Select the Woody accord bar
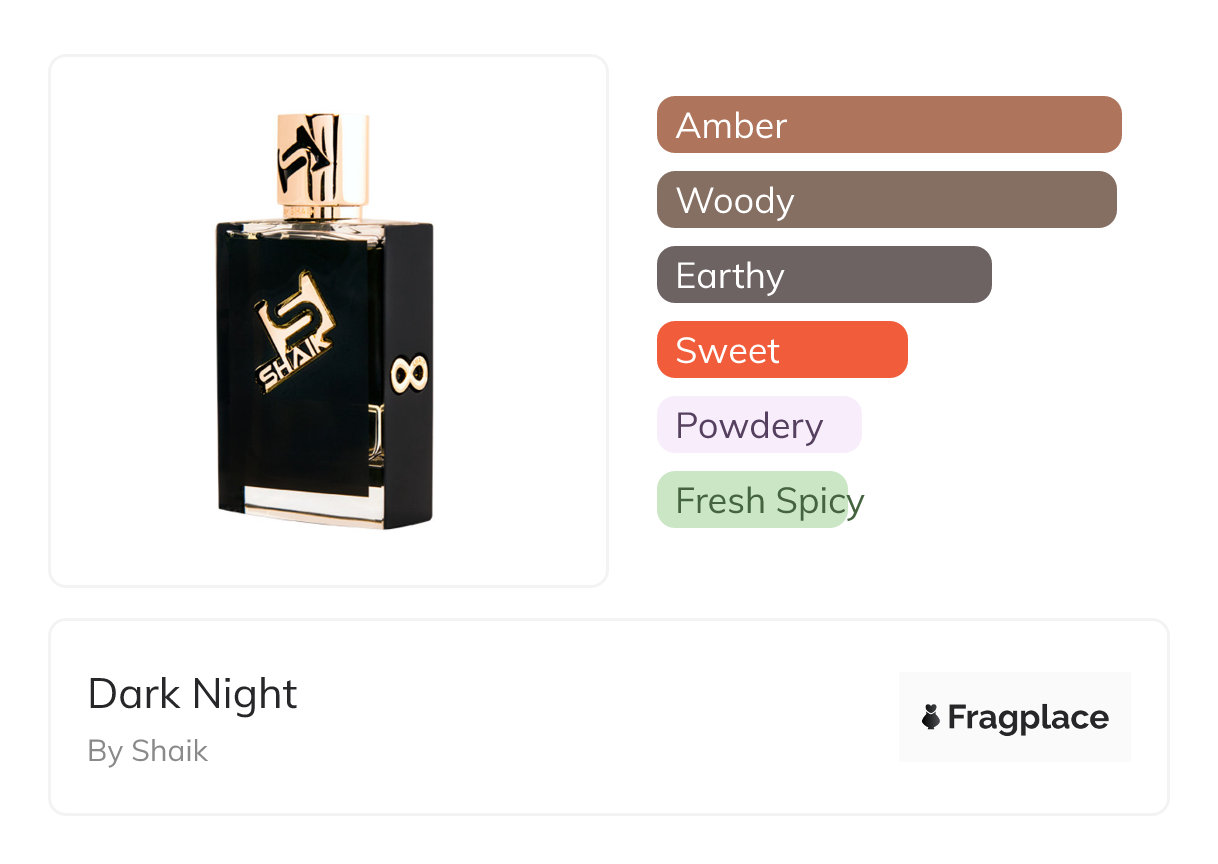 886,200
